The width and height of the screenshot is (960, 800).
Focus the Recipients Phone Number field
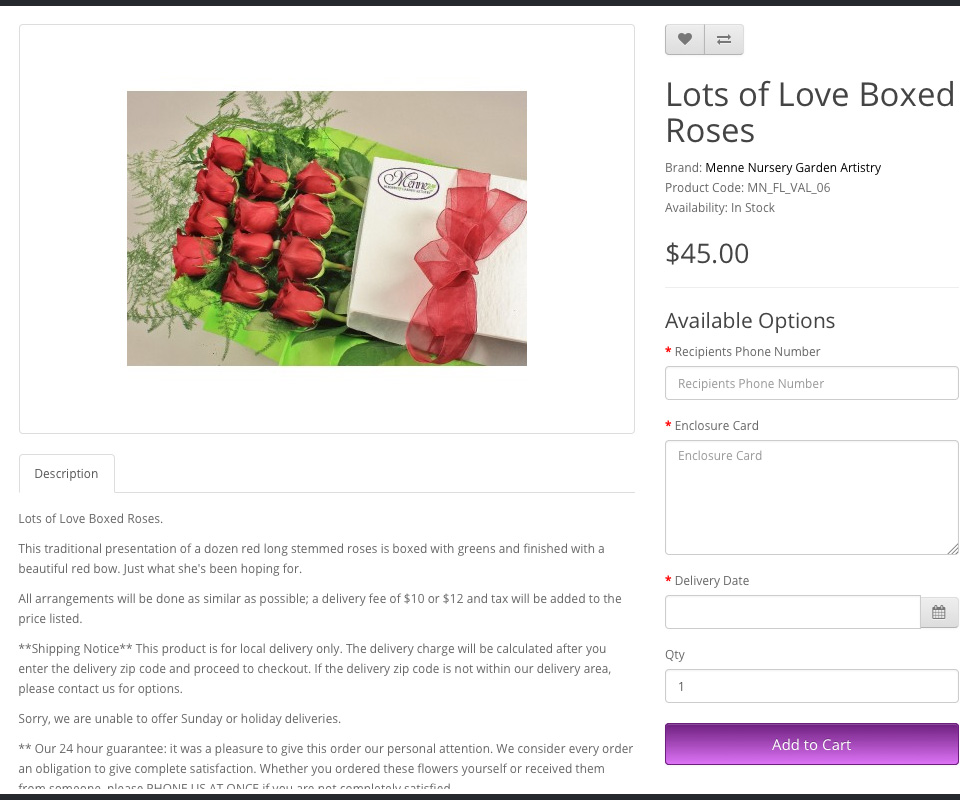pyautogui.click(x=811, y=383)
